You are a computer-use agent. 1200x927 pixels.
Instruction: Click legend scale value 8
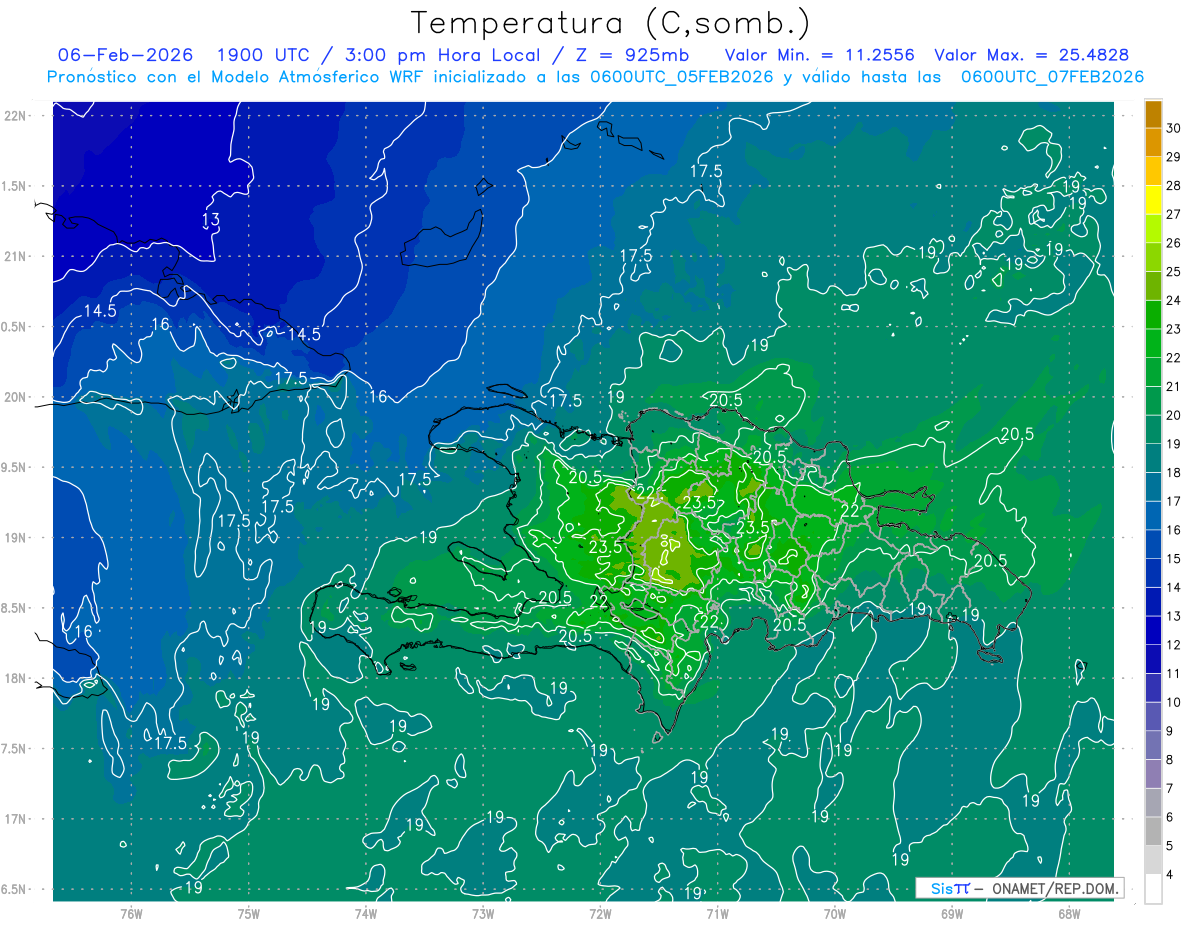point(1170,760)
